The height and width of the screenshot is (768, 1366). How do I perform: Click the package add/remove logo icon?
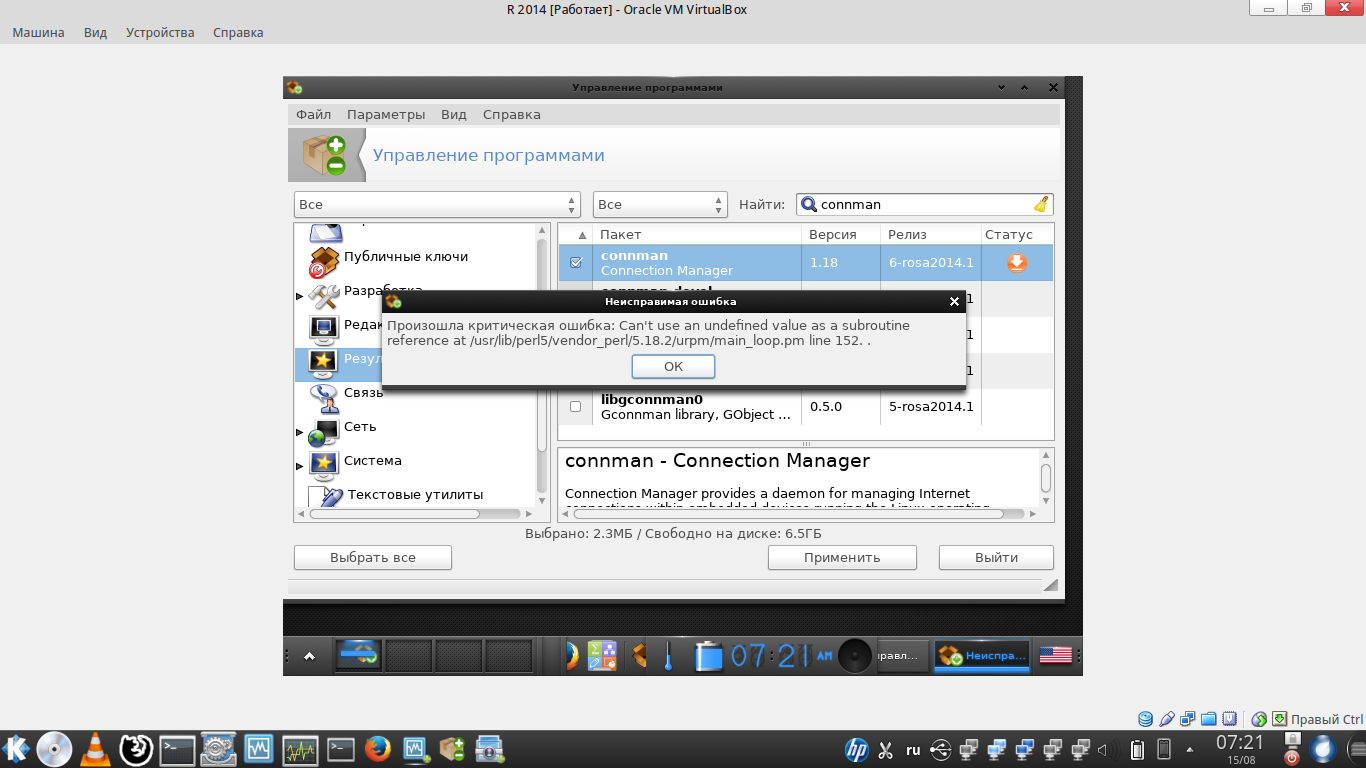[x=326, y=156]
